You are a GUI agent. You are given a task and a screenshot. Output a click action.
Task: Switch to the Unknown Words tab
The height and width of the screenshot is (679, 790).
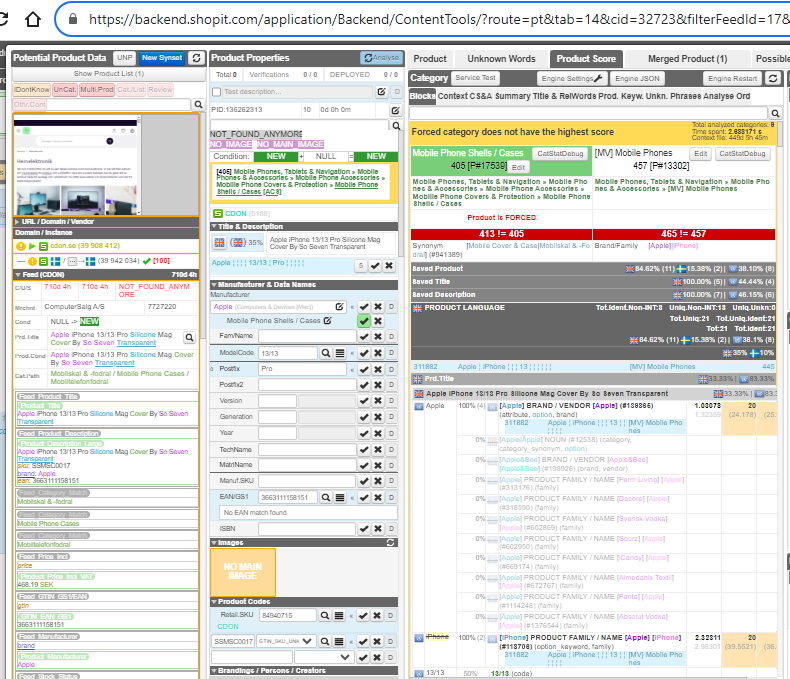pyautogui.click(x=501, y=59)
